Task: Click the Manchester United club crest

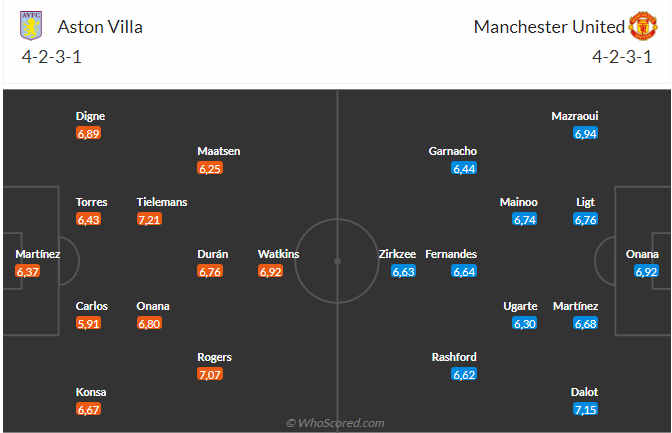Action: click(x=642, y=26)
